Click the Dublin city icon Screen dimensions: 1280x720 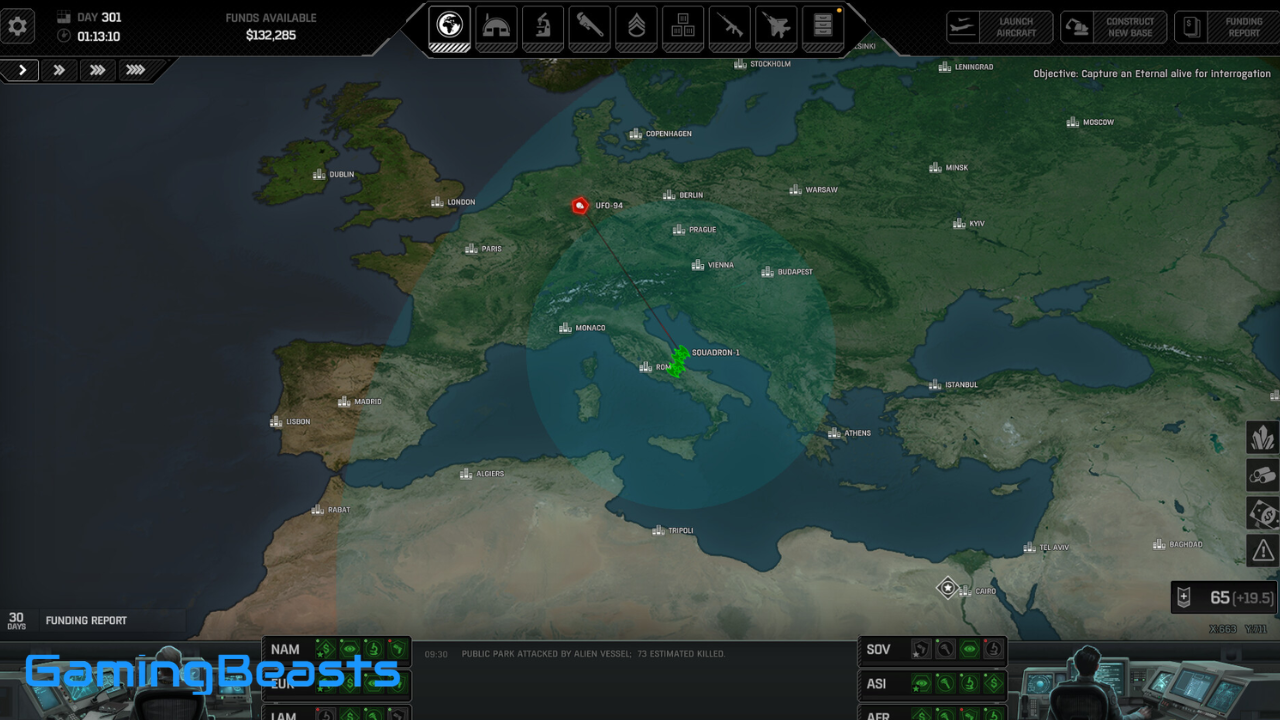pyautogui.click(x=319, y=174)
